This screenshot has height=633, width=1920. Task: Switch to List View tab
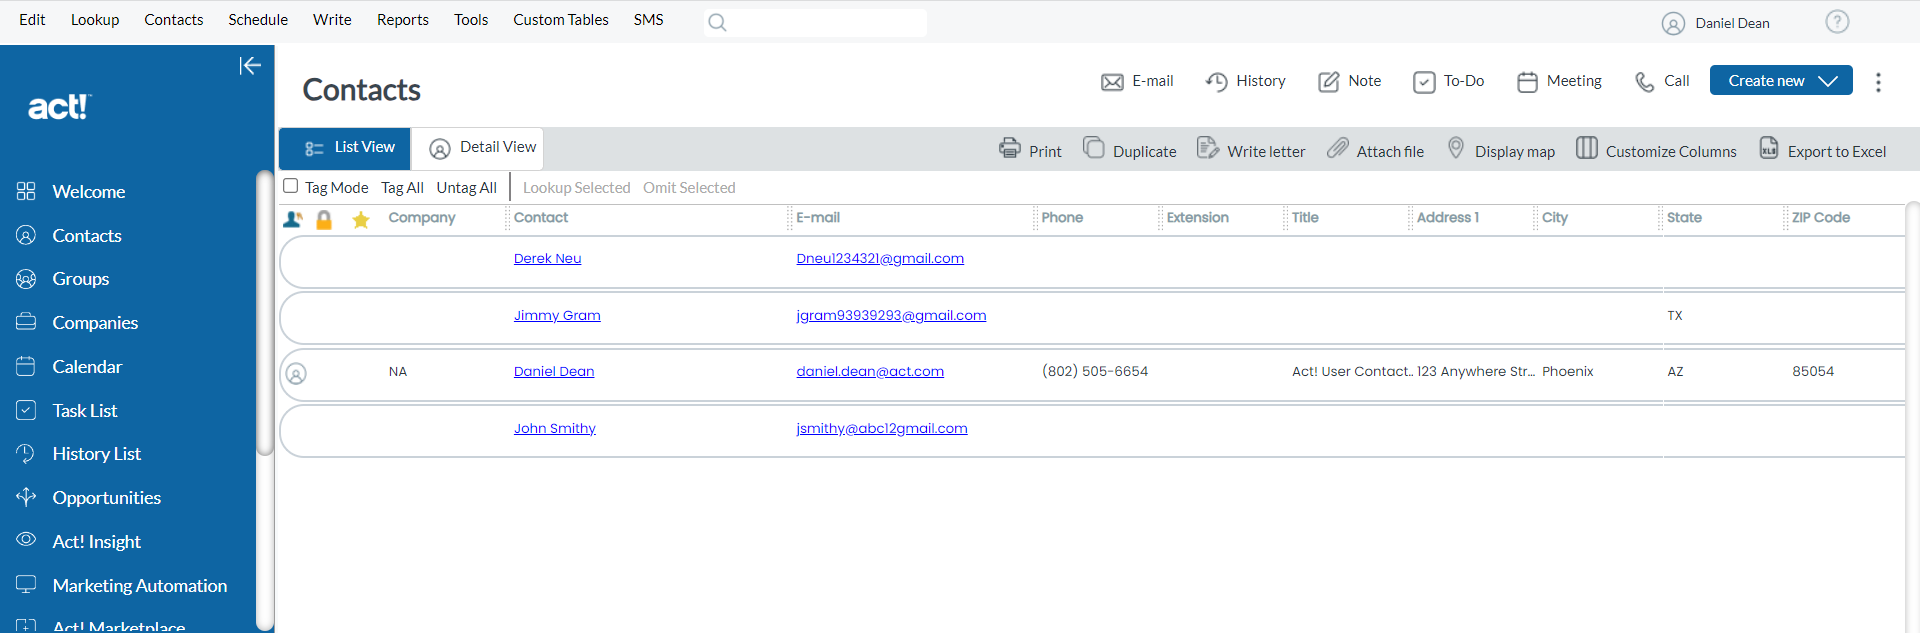345,148
